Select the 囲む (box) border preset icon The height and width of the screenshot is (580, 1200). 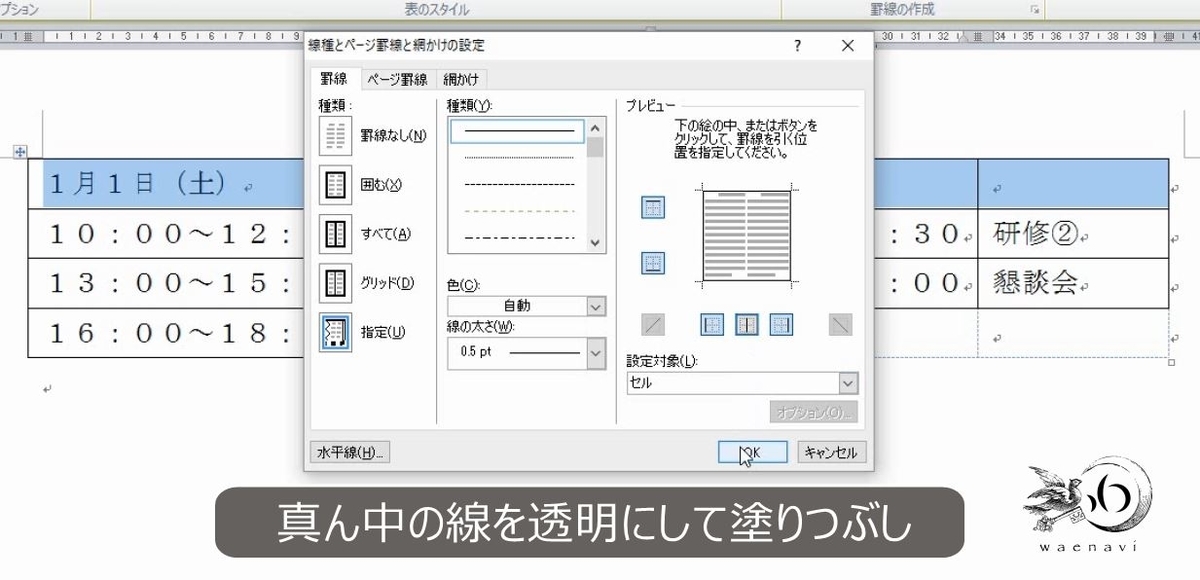click(337, 183)
